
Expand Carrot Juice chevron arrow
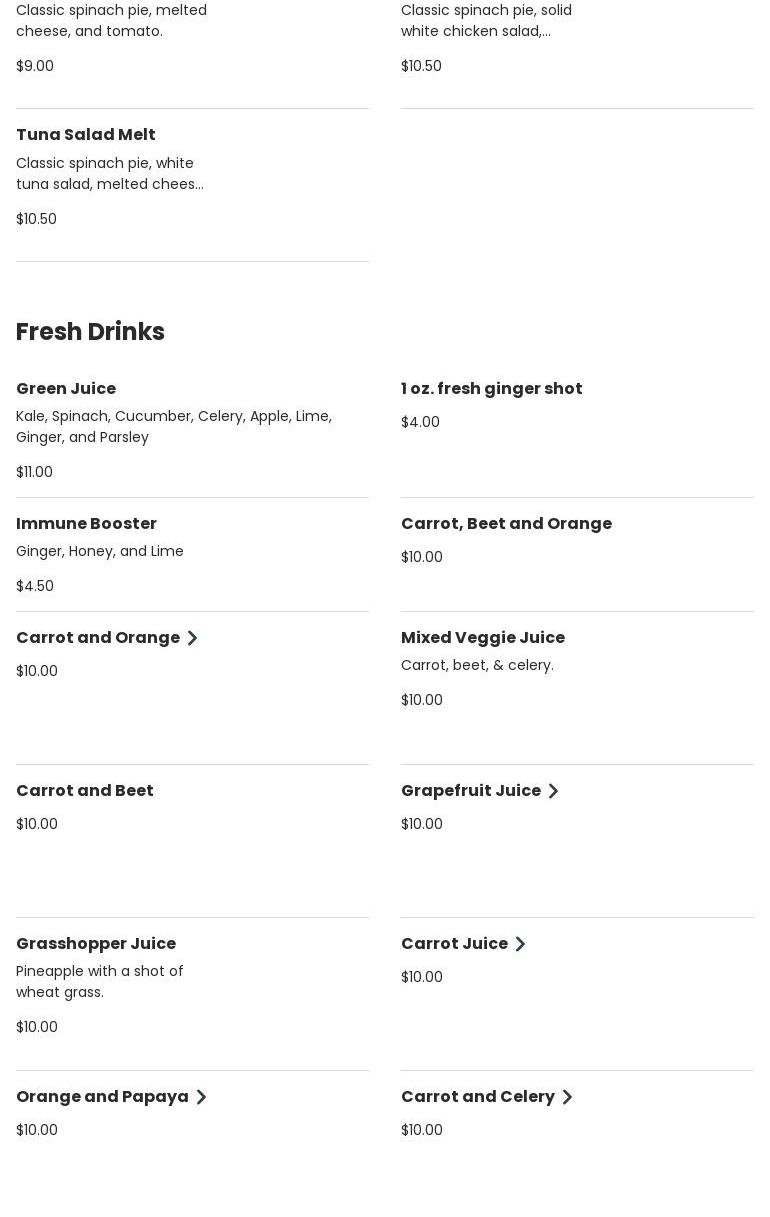[x=520, y=944]
